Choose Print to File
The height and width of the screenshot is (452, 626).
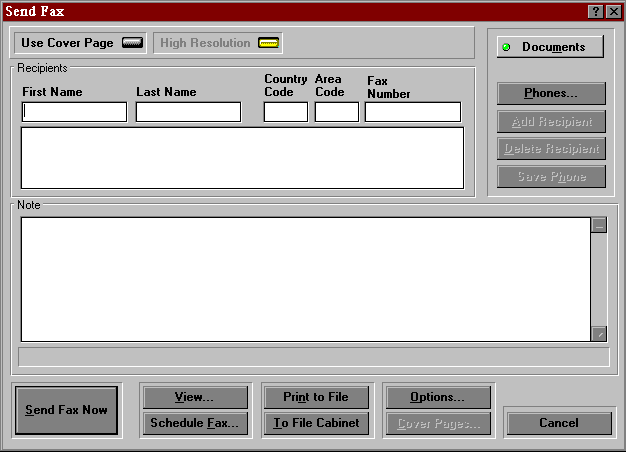coord(315,397)
